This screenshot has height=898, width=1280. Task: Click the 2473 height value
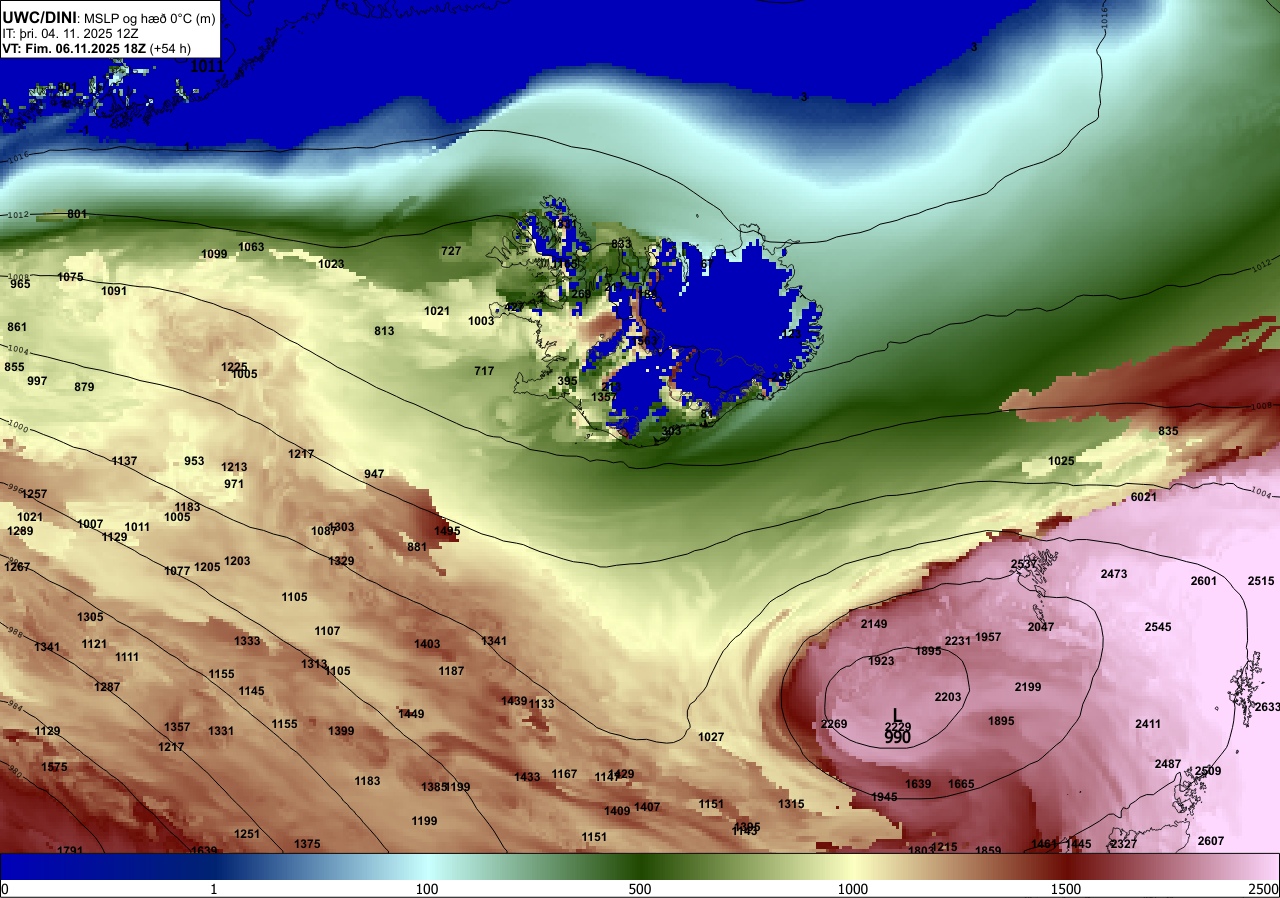[1114, 574]
